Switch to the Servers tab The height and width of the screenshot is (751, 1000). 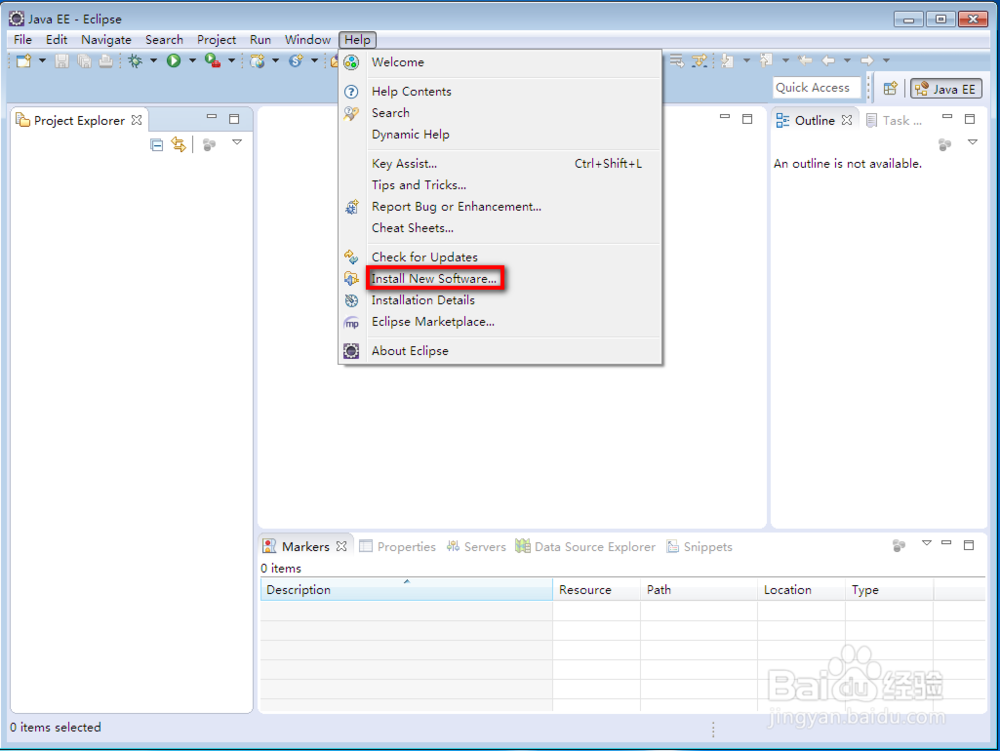[x=476, y=547]
